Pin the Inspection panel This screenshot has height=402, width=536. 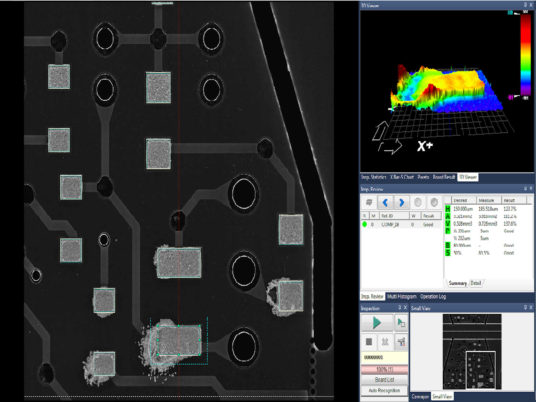(x=399, y=308)
